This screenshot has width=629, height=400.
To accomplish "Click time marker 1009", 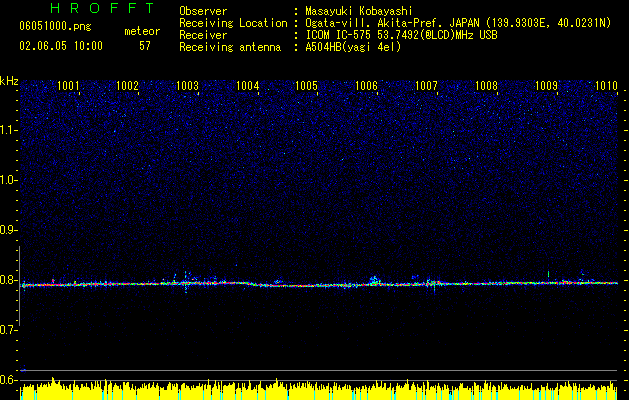I will tap(546, 86).
